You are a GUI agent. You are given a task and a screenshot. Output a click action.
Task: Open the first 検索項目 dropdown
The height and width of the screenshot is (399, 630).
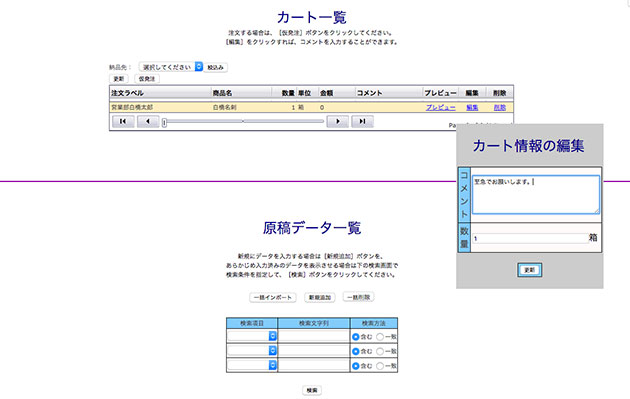click(252, 336)
